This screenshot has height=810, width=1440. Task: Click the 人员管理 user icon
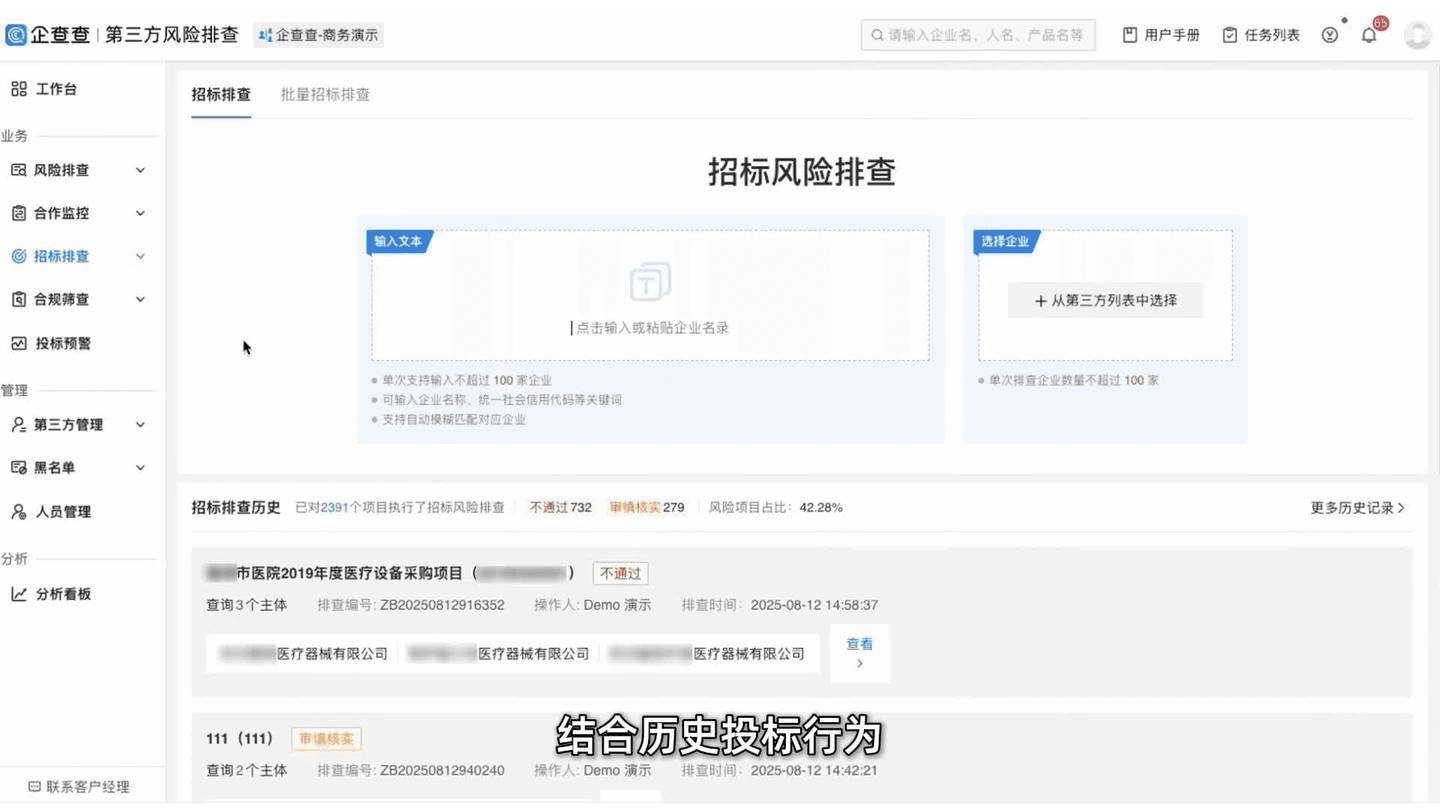19,511
